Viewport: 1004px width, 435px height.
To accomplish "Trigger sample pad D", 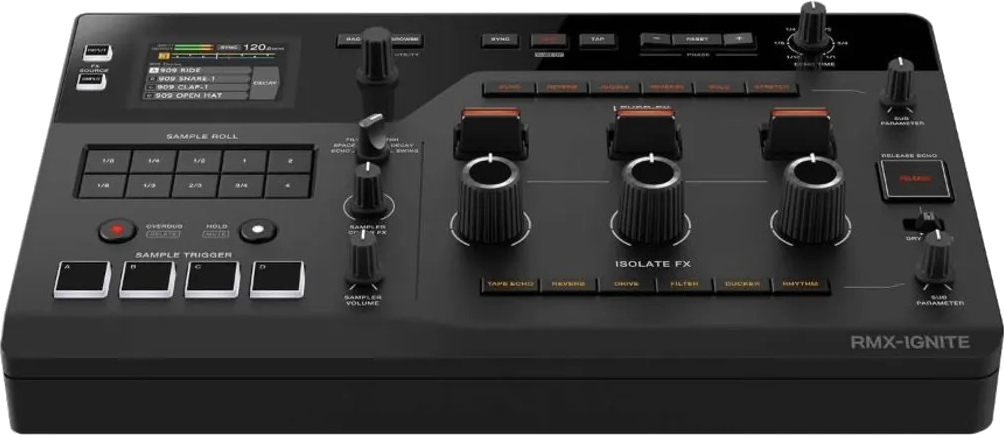I will tap(277, 279).
